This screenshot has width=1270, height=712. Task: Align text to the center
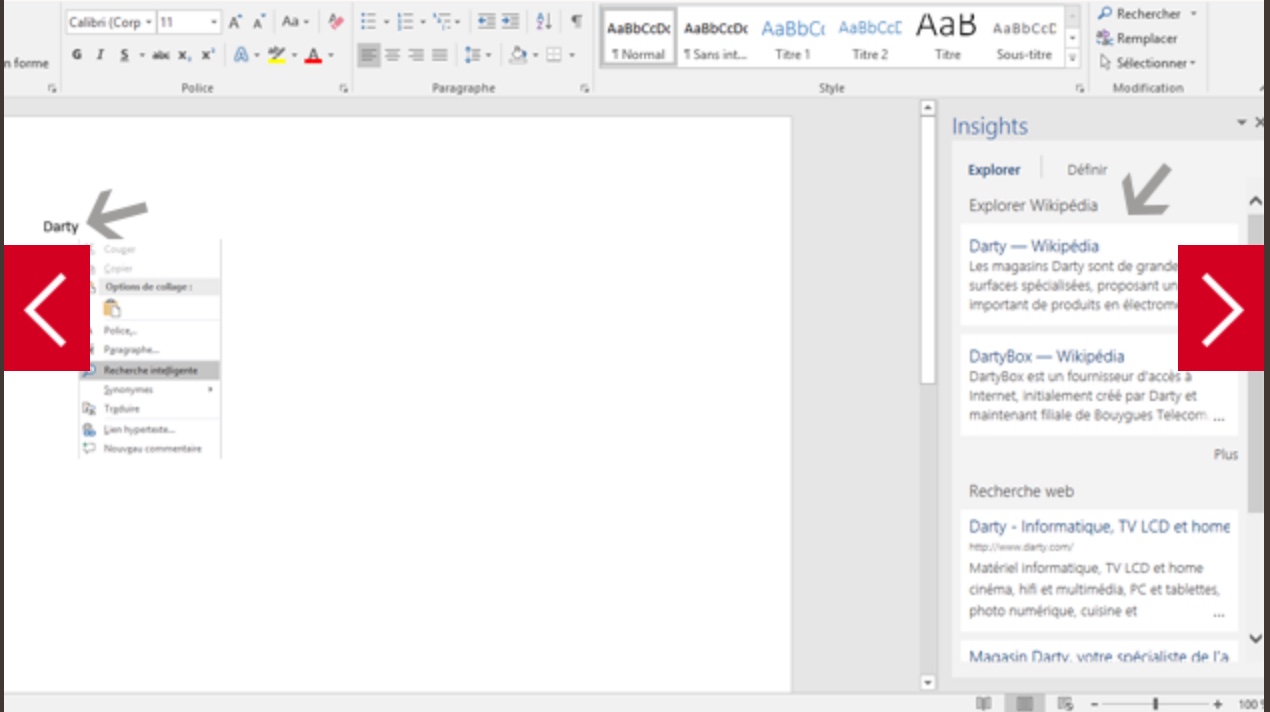click(393, 55)
